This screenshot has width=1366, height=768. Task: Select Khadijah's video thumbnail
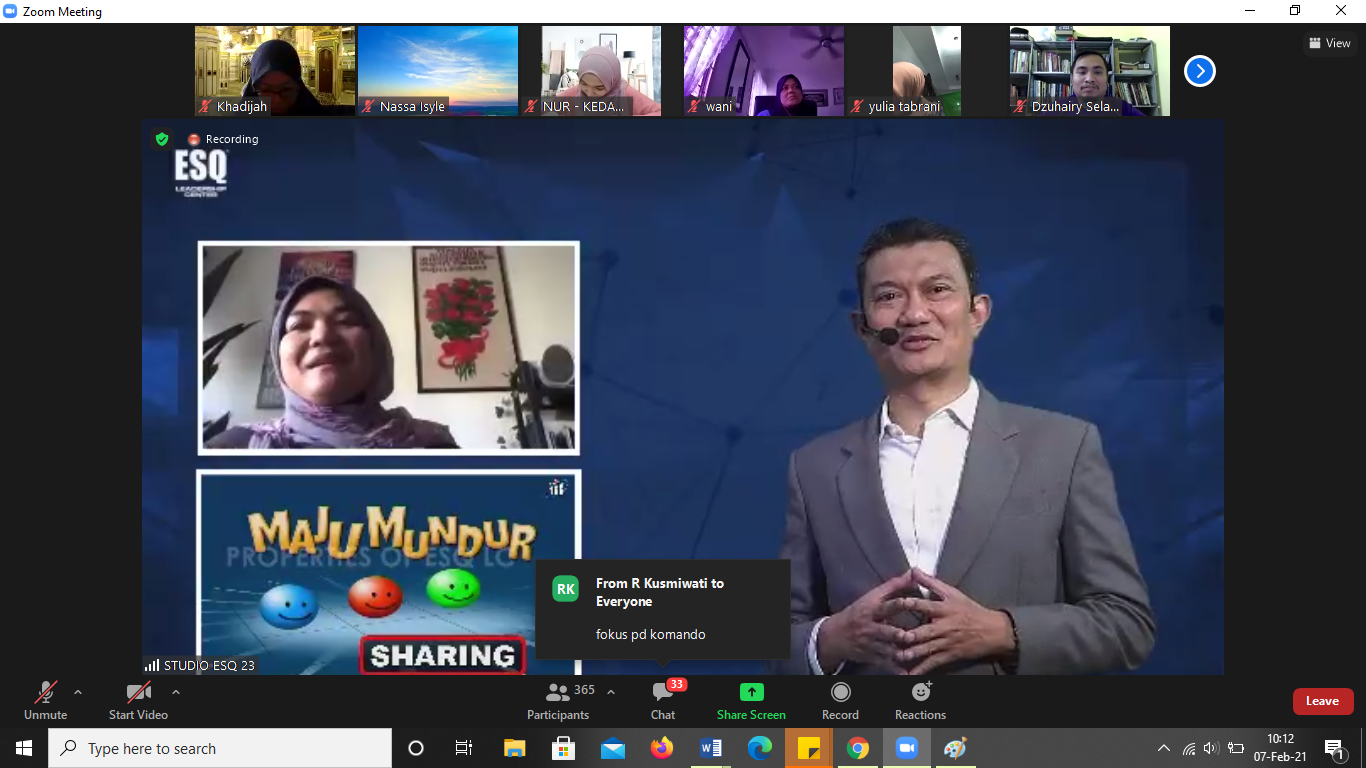pyautogui.click(x=274, y=70)
